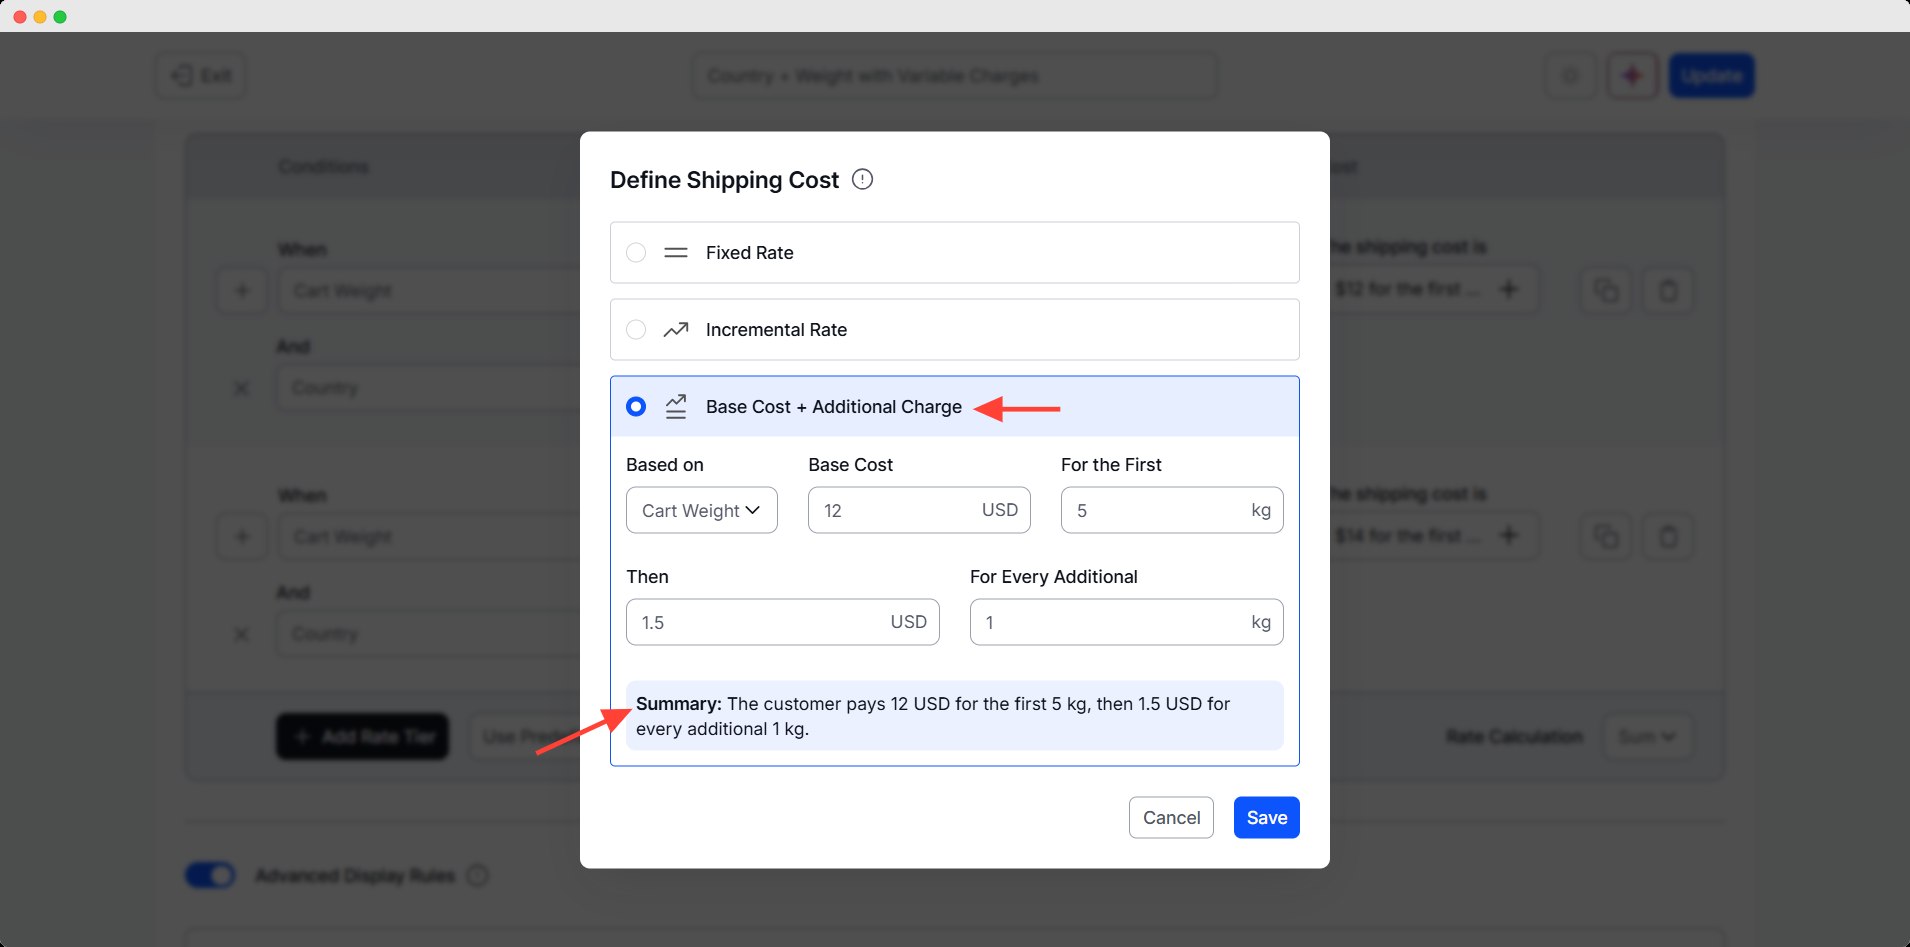
Task: Click the AI sparkle icon beside Update
Action: coord(1632,75)
